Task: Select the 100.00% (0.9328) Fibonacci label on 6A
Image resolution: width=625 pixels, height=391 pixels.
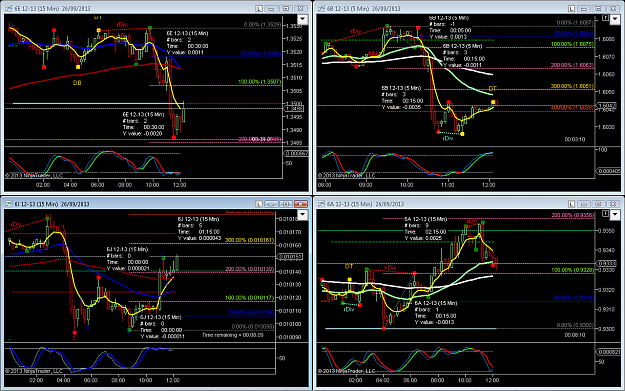Action: click(572, 270)
